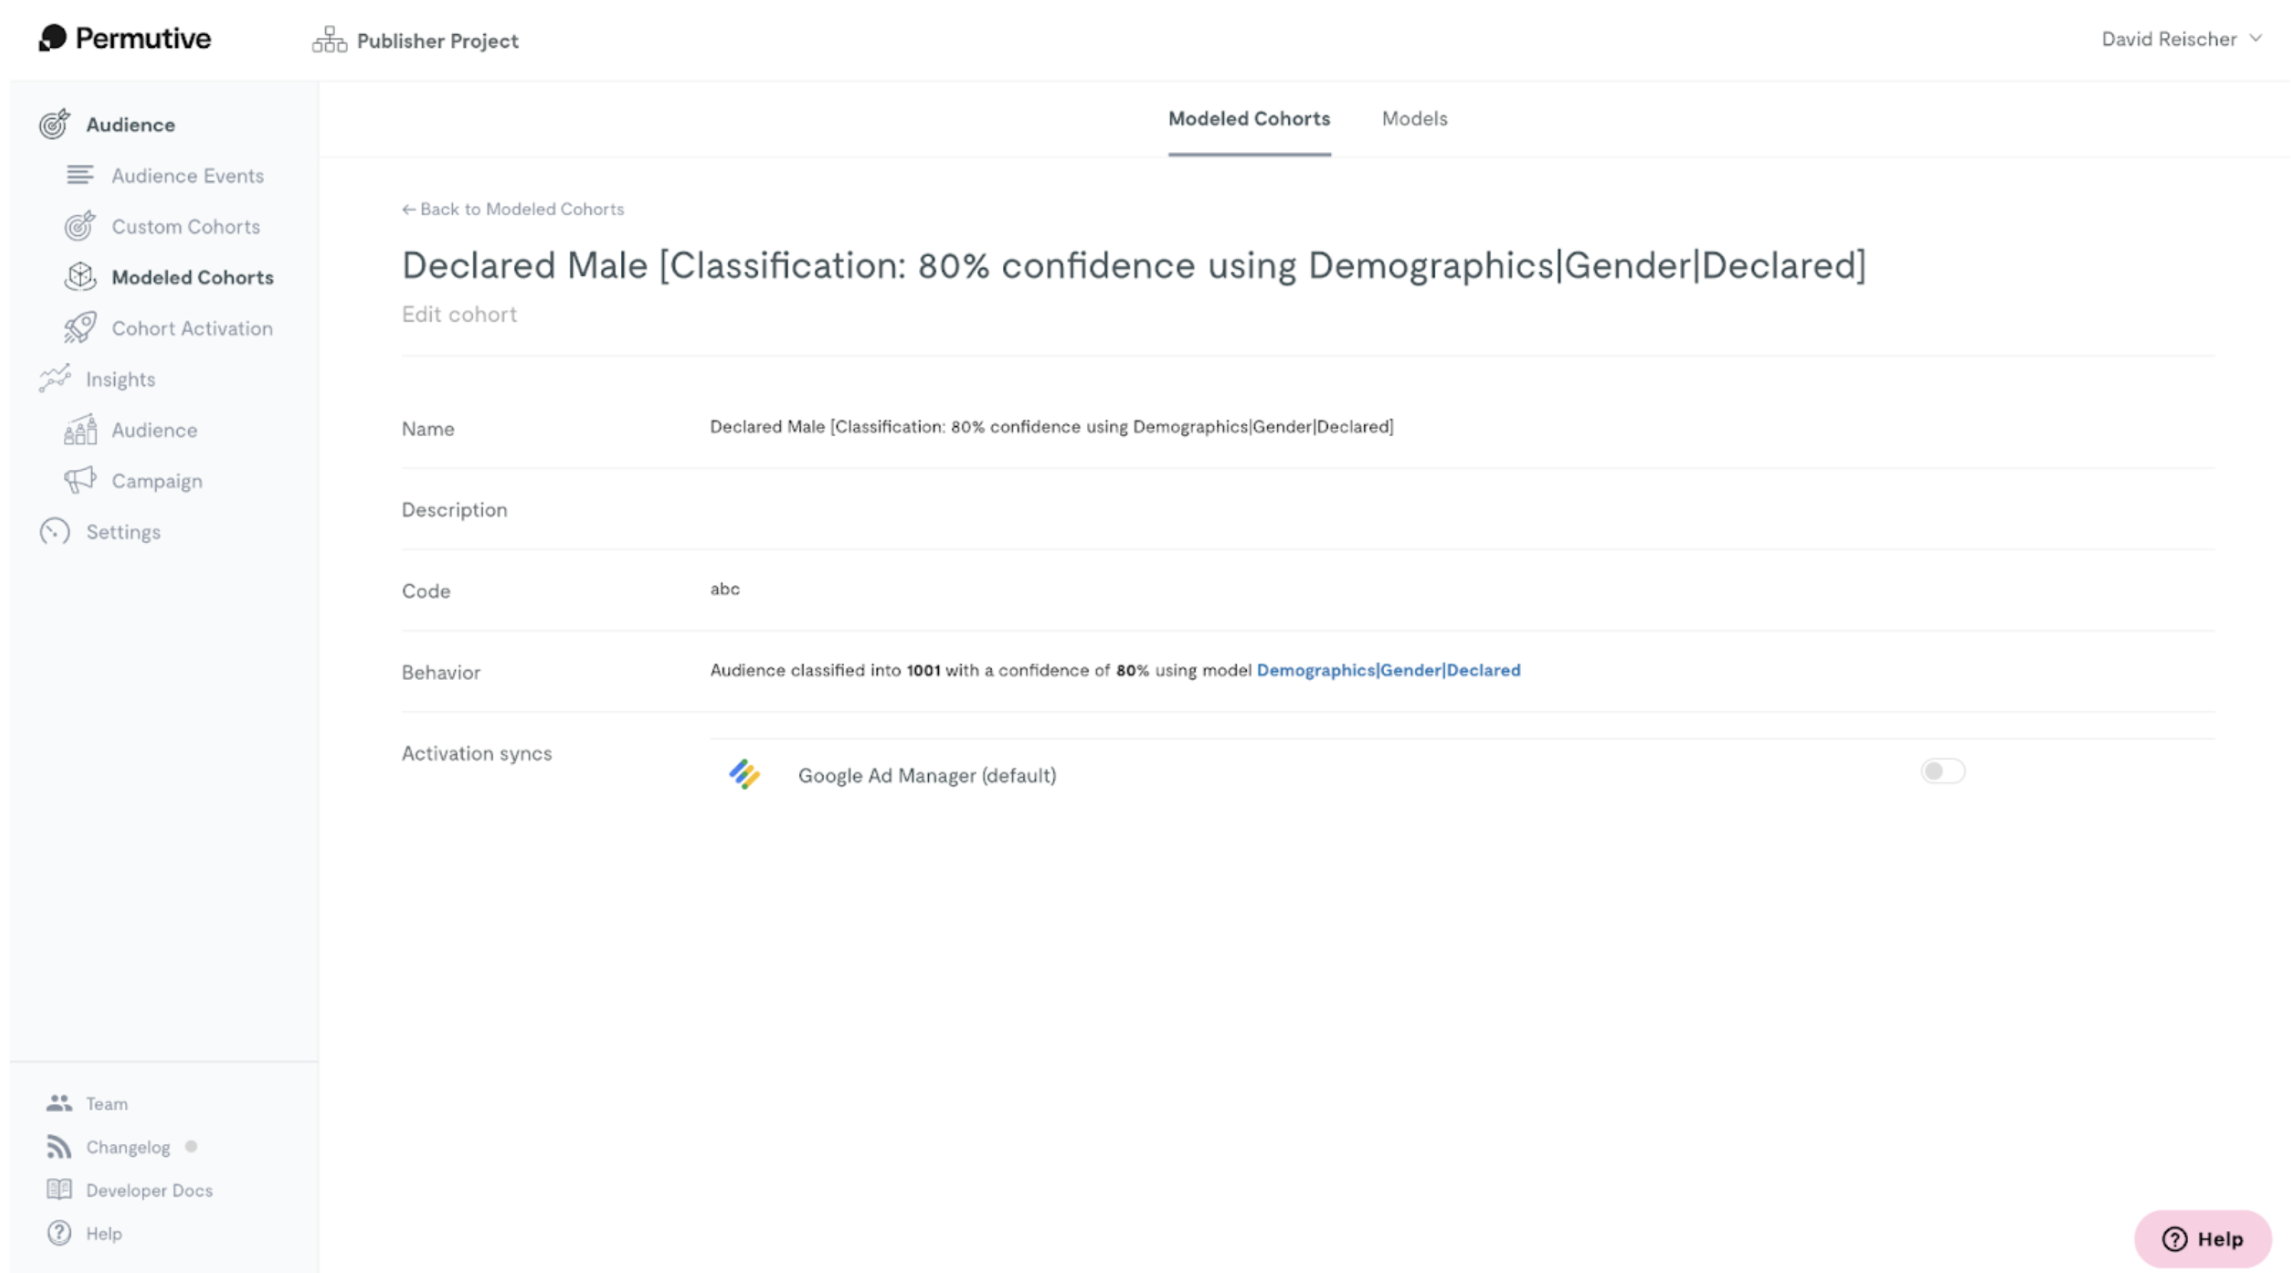Click the Google Ad Manager logo
Viewport: 2291px width, 1273px height.
click(x=744, y=774)
